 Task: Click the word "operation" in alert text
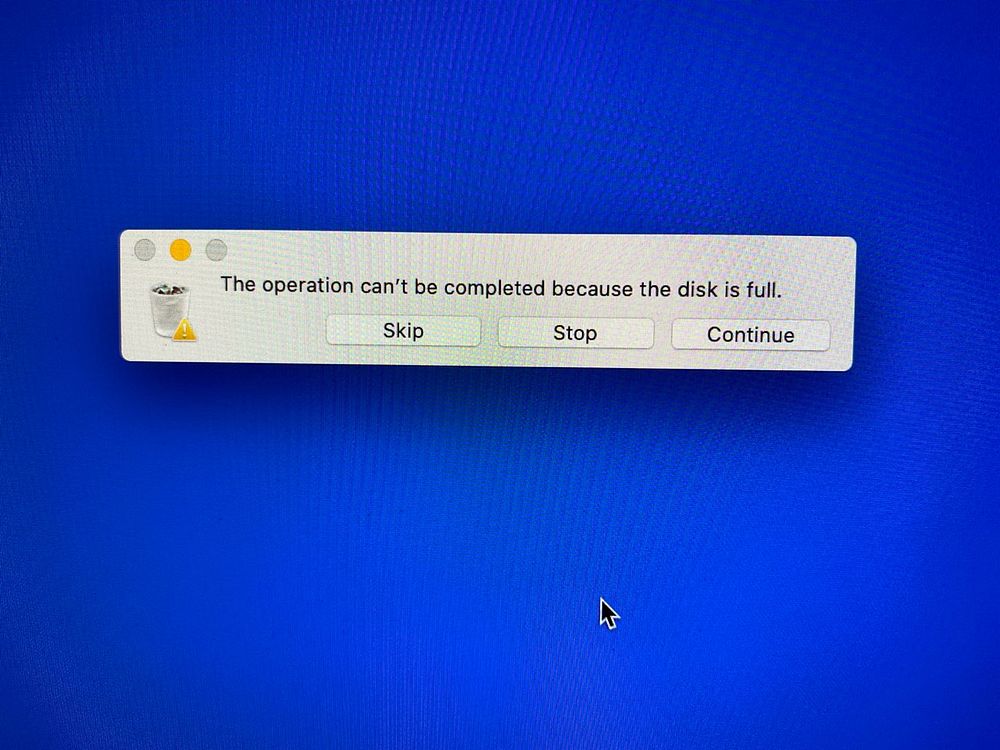click(307, 286)
